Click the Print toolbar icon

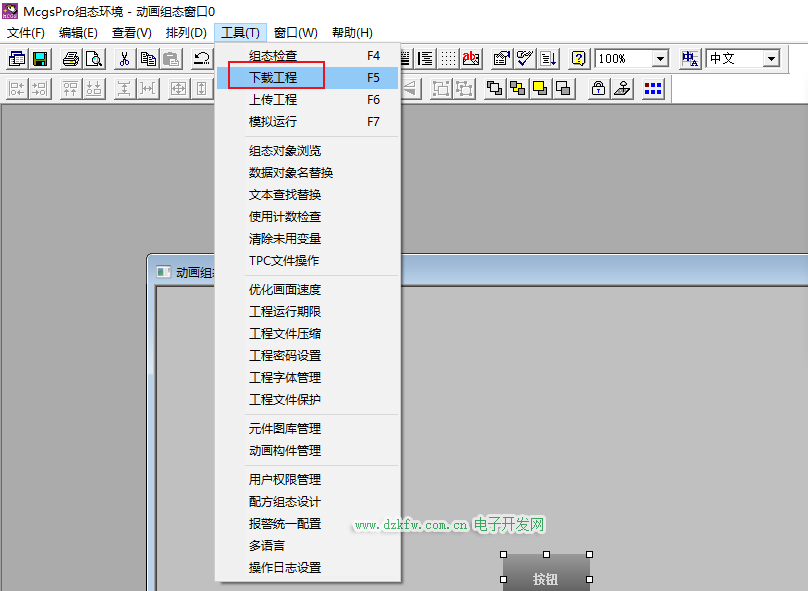(71, 59)
